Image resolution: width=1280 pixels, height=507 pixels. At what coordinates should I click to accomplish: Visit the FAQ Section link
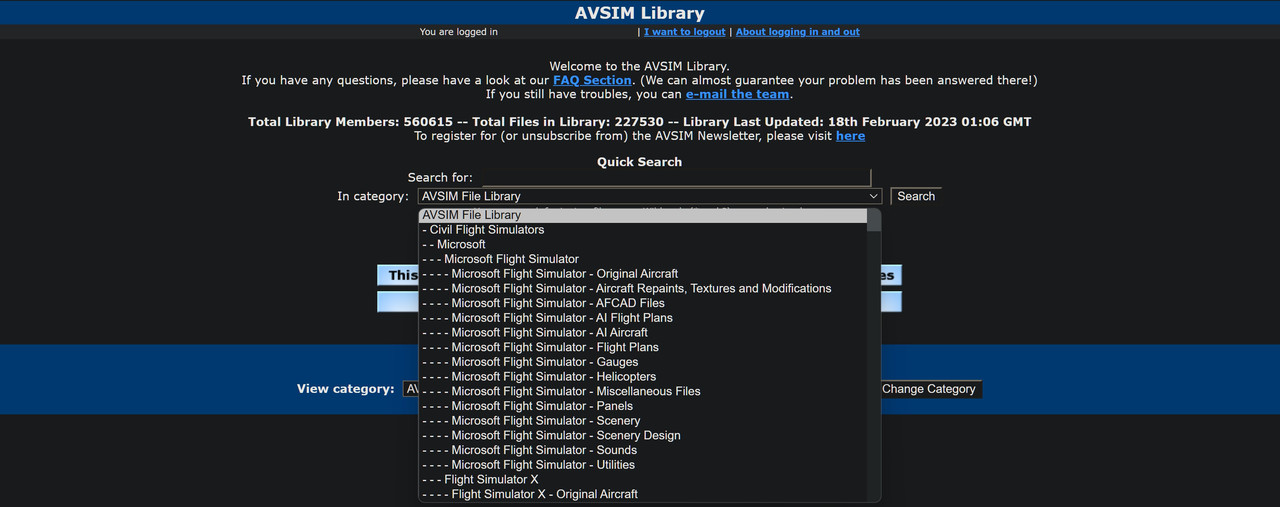(592, 80)
